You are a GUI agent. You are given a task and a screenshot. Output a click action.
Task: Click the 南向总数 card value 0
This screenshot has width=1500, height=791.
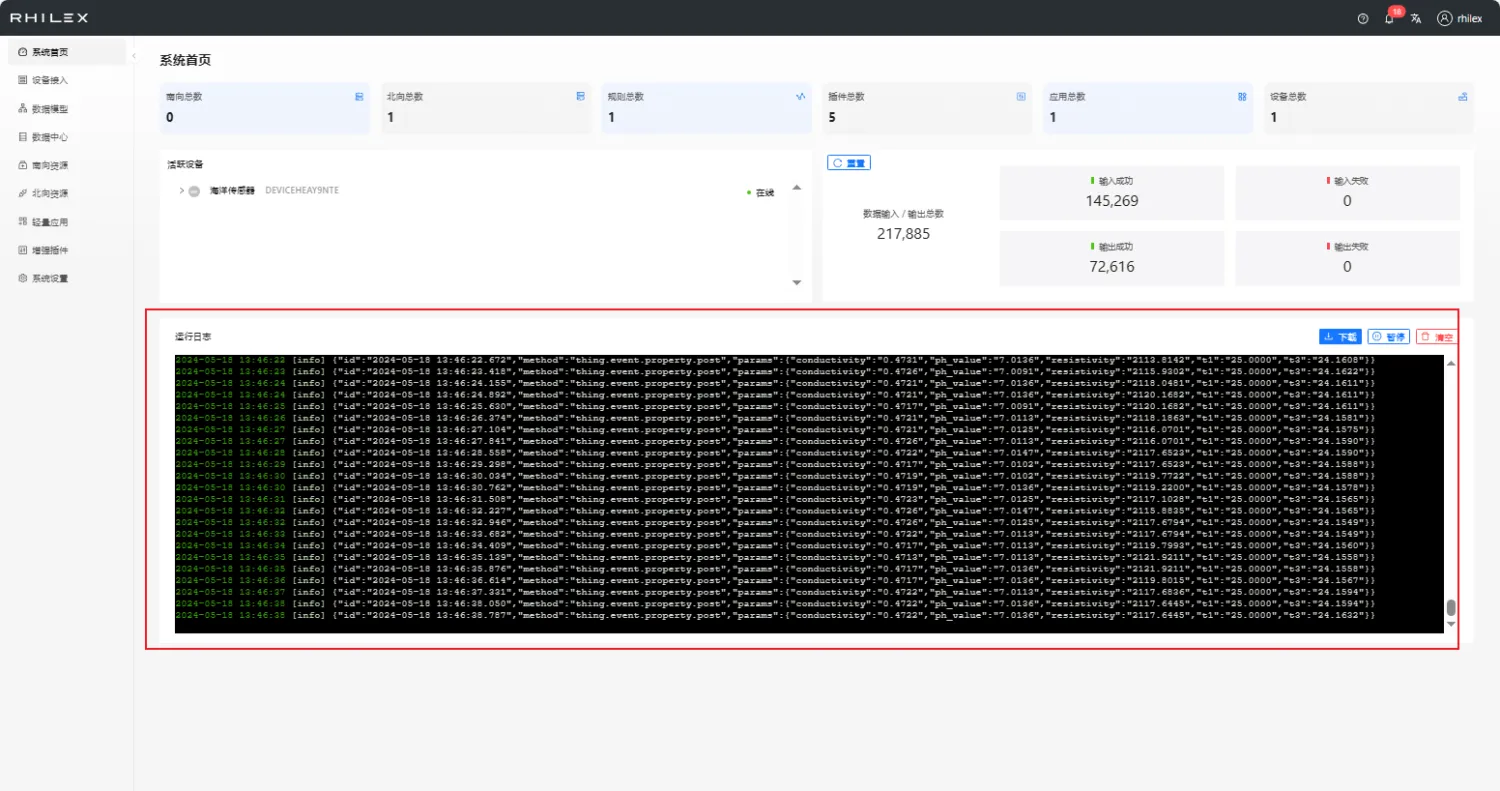coord(170,117)
